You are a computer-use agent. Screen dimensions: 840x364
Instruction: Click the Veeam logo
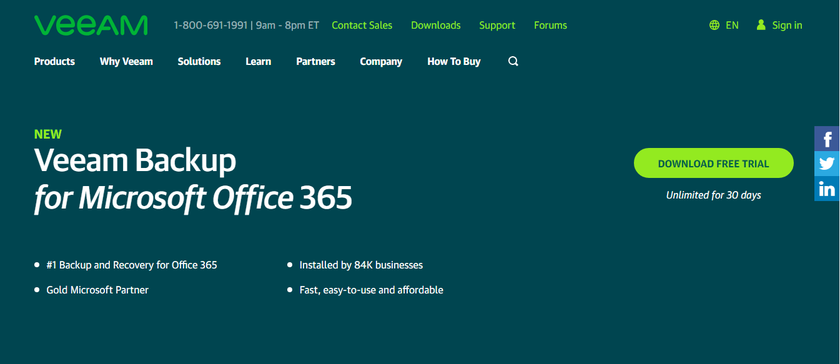pyautogui.click(x=91, y=25)
